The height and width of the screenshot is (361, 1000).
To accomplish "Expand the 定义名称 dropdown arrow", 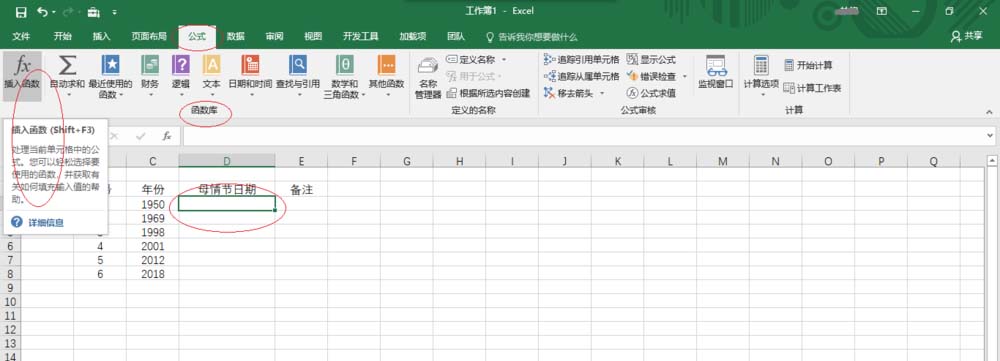I will [x=504, y=59].
